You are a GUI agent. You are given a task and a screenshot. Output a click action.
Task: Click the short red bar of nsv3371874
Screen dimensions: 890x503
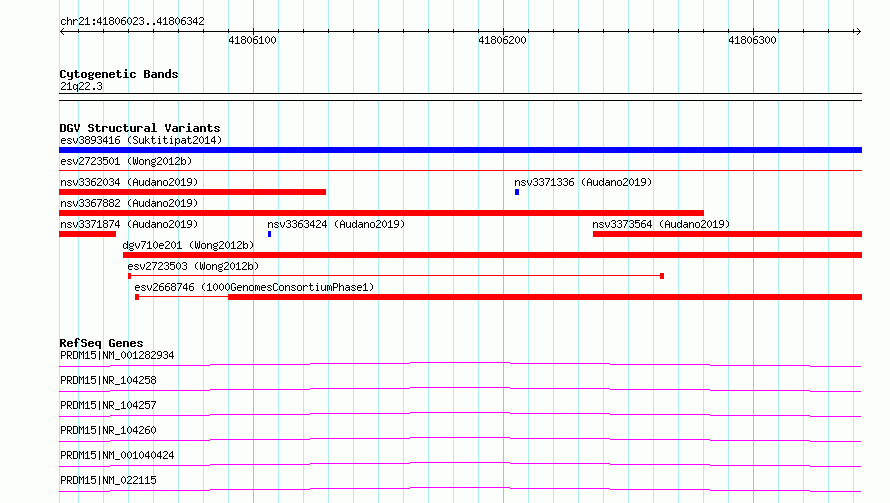(x=87, y=234)
